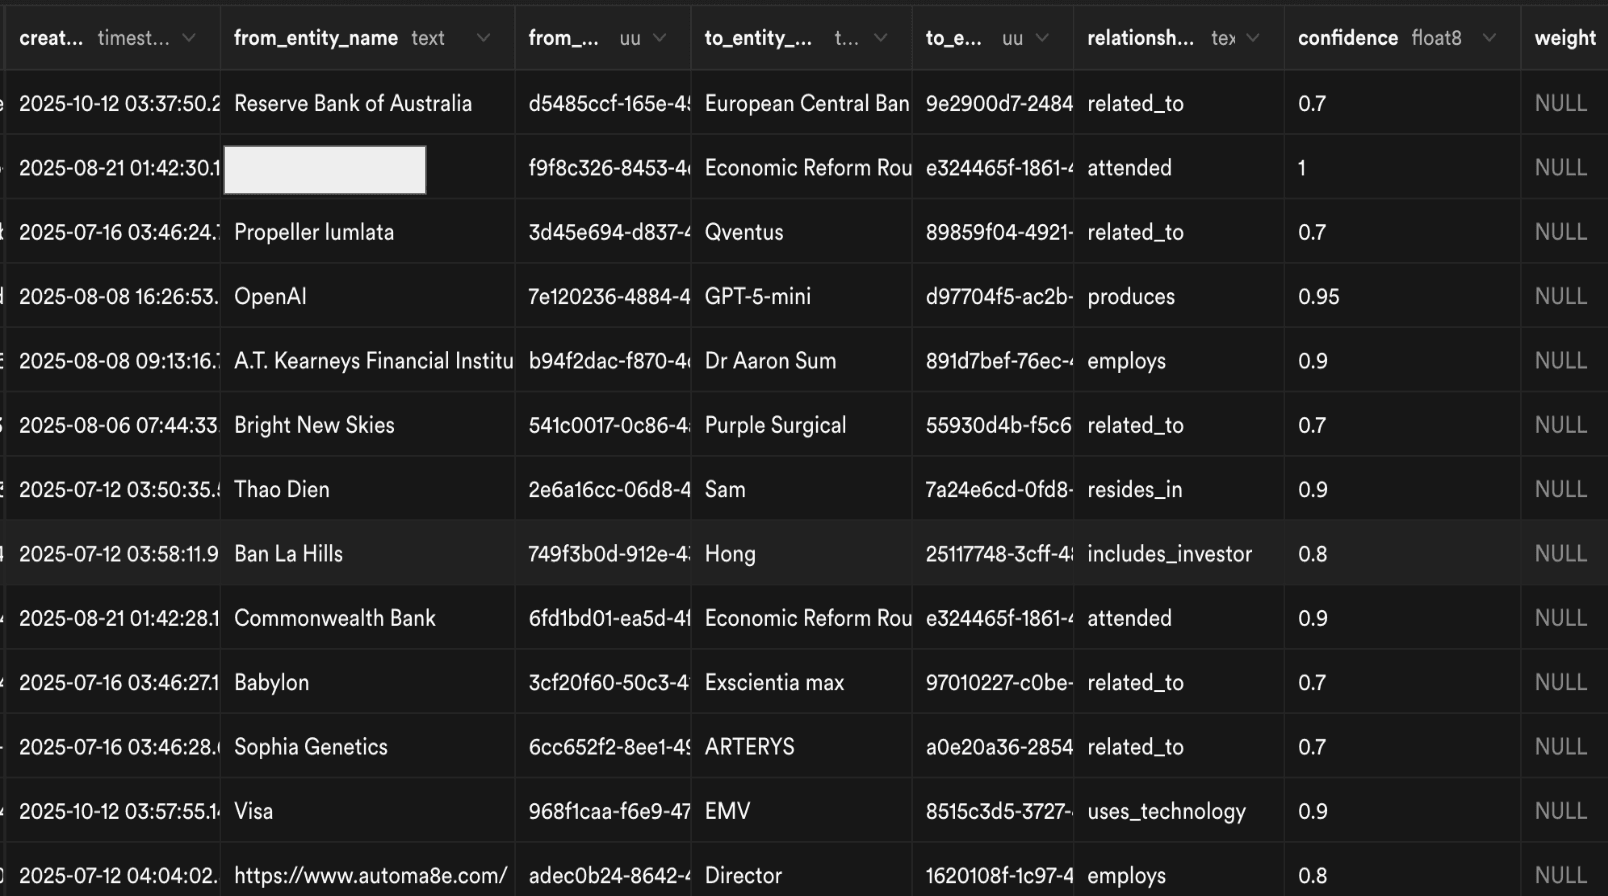
Task: Select the Hong cell
Action: 802,554
